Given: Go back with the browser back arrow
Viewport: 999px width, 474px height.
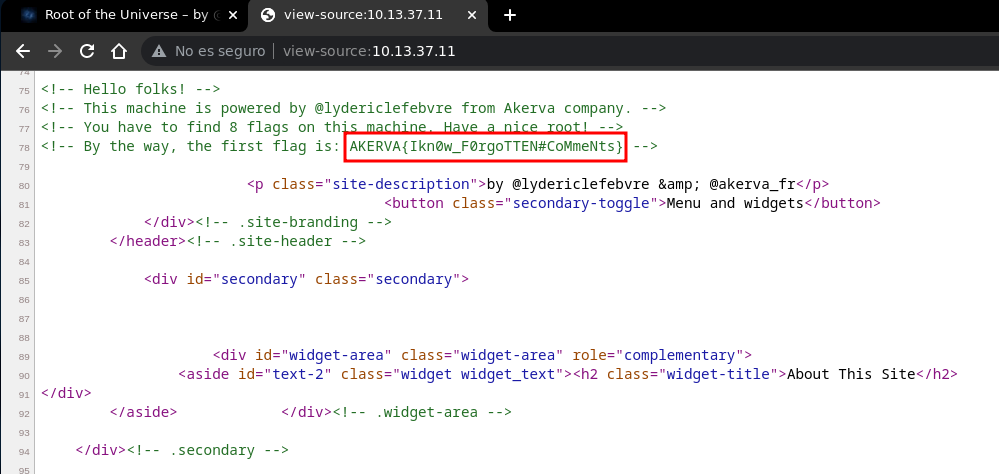Looking at the screenshot, I should pos(23,51).
